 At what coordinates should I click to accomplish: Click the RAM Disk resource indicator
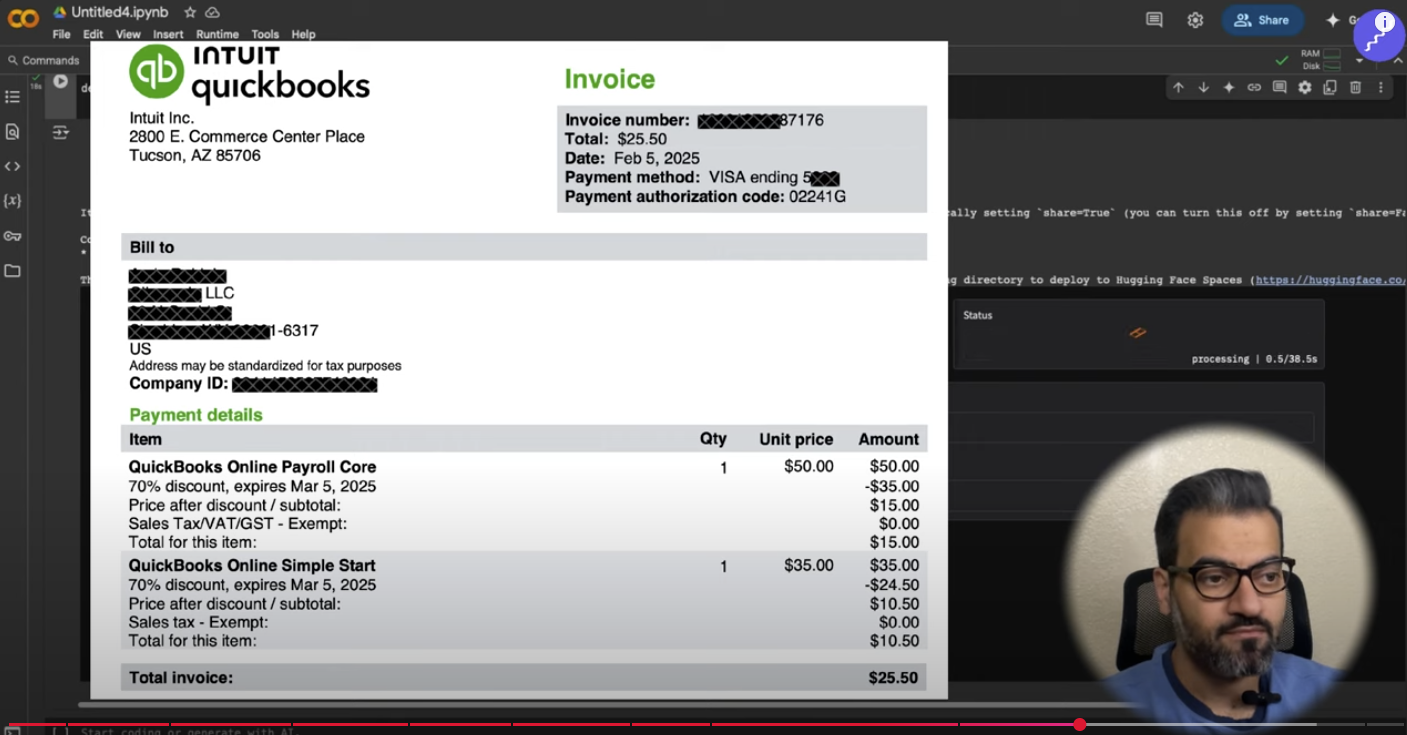click(x=1320, y=59)
